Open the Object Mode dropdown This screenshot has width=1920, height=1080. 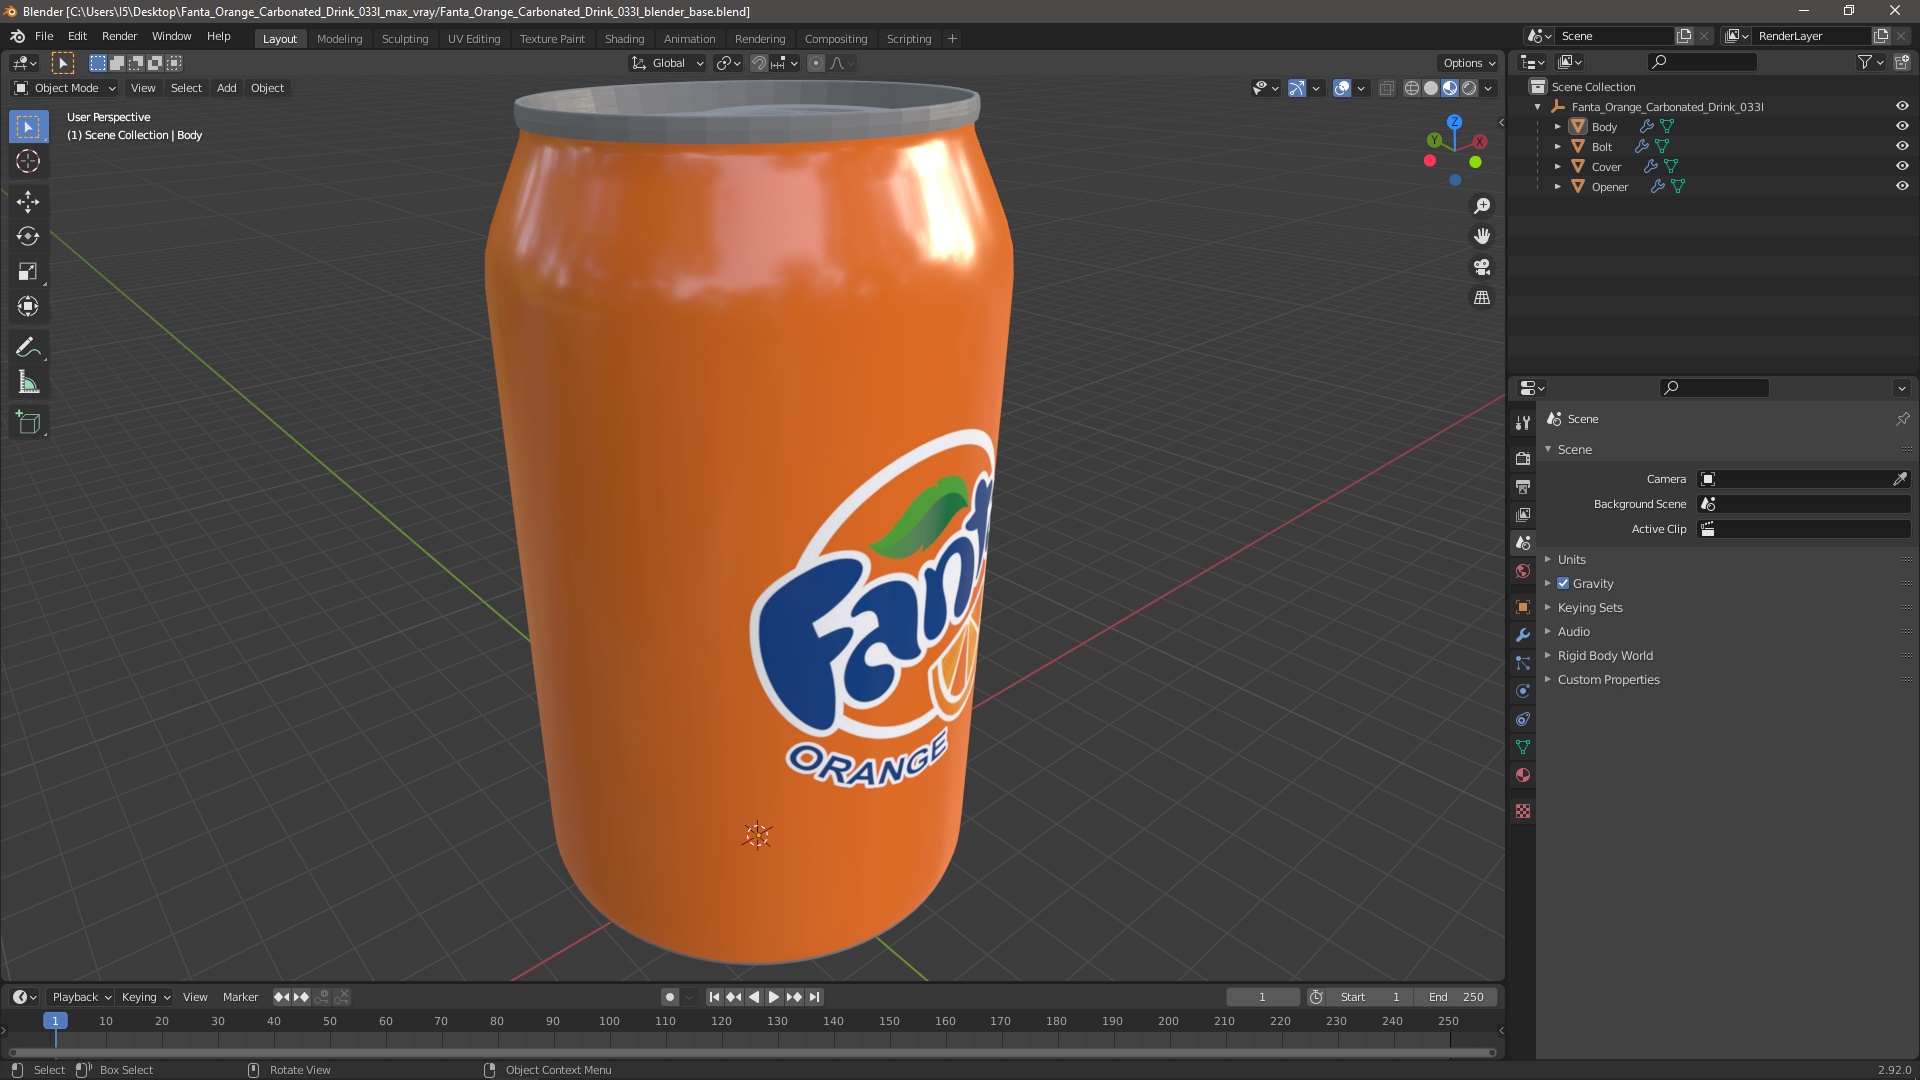coord(65,88)
